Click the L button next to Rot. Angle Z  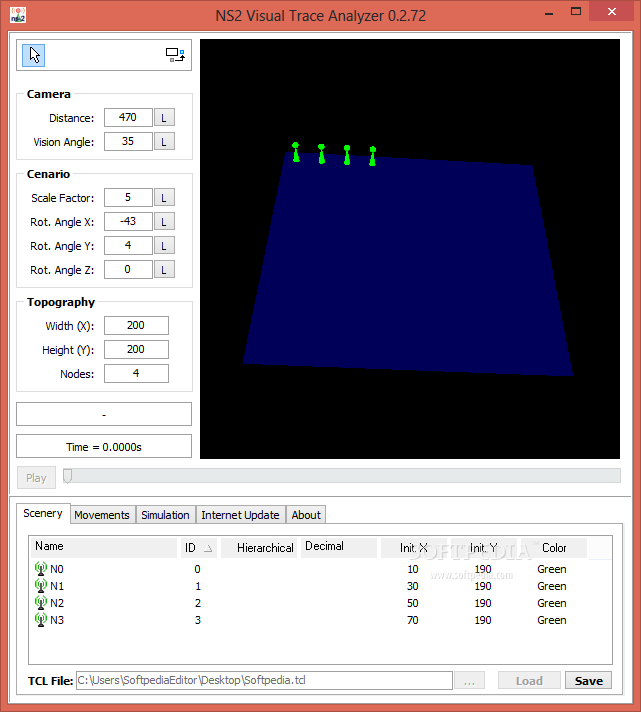coord(164,270)
